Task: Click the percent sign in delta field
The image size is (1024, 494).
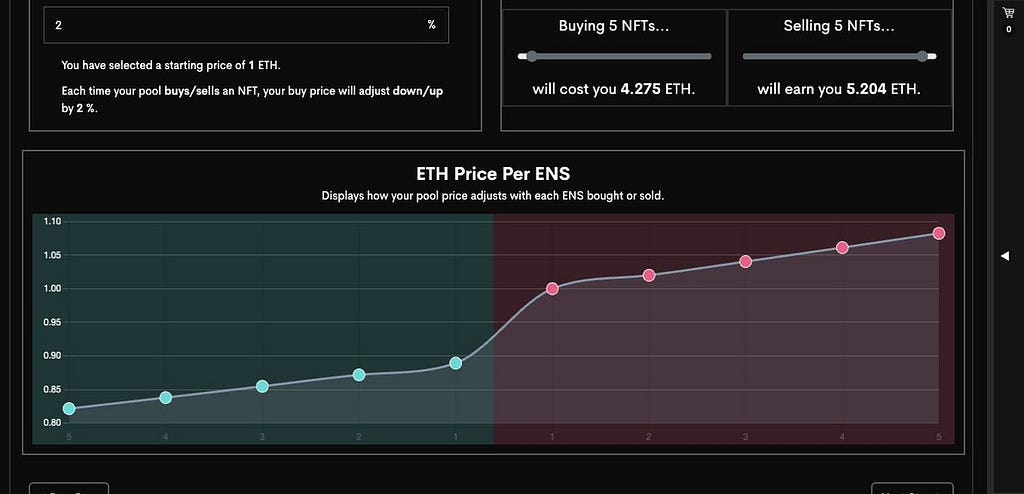Action: click(432, 25)
